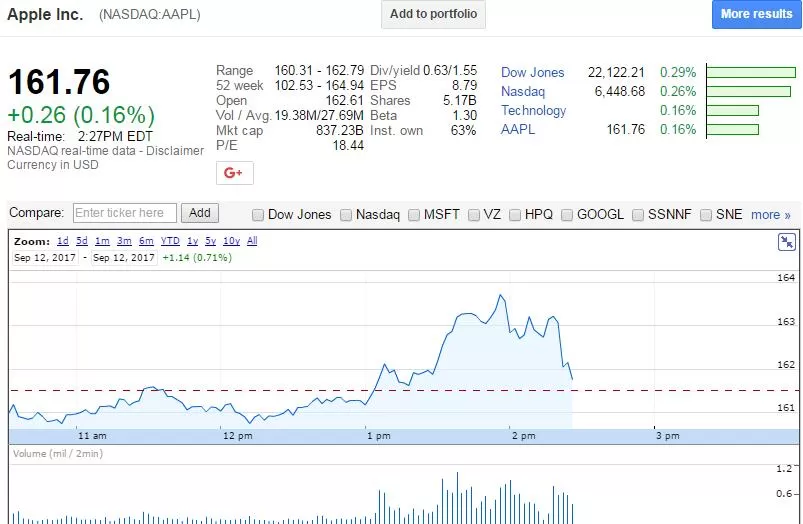Set chart zoom to 5d
Screen dimensions: 803x524
coord(82,241)
